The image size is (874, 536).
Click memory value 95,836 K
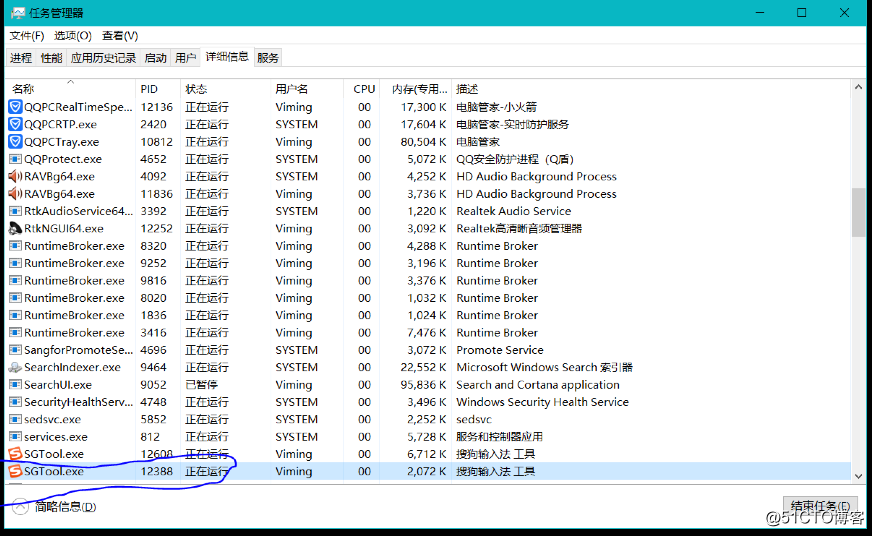coord(424,384)
